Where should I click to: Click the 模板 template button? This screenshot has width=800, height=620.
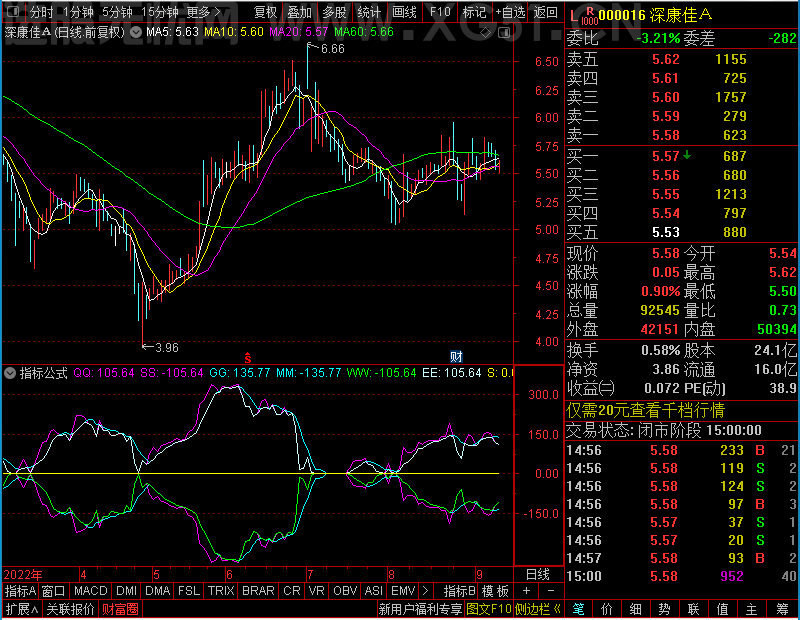point(495,591)
